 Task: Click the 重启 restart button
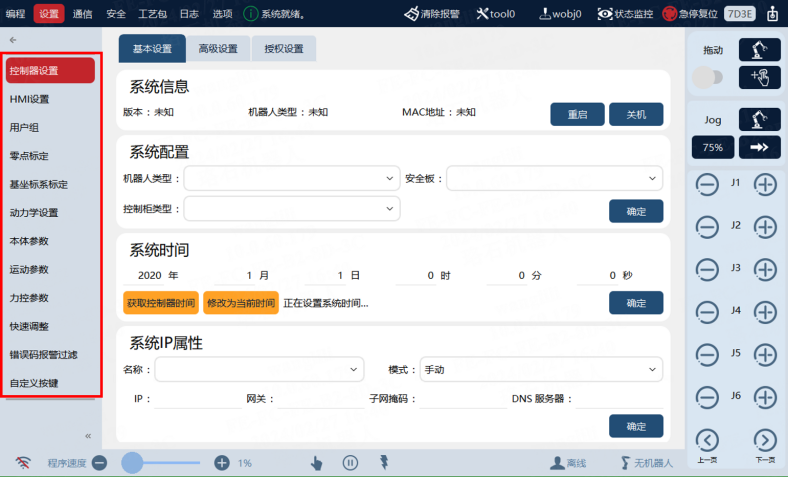point(577,114)
